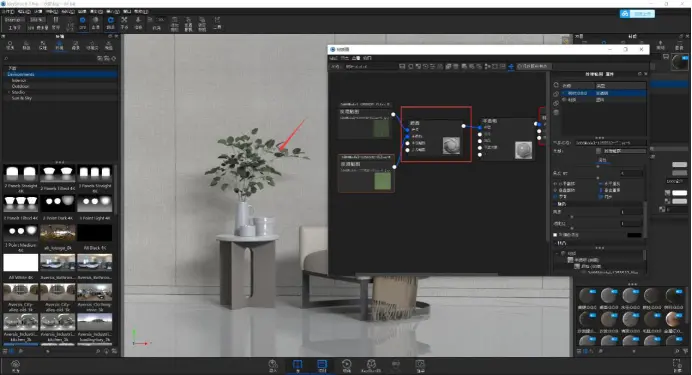Select the 3 Point Dark 4K thumbnail
The width and height of the screenshot is (692, 375).
(x=58, y=203)
